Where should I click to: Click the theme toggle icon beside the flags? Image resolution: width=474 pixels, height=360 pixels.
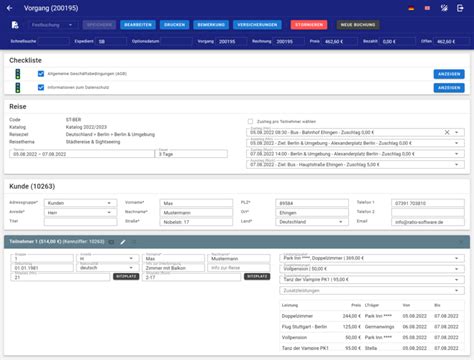click(x=444, y=8)
